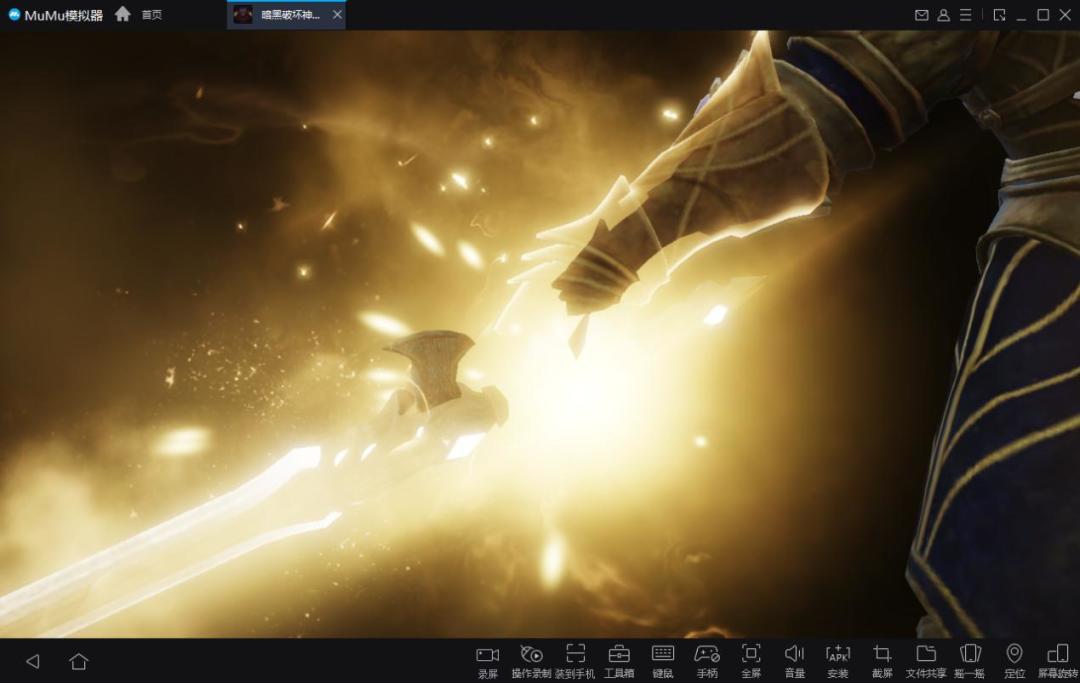Open the toolbox (工具箱)
This screenshot has width=1080, height=683.
click(619, 662)
